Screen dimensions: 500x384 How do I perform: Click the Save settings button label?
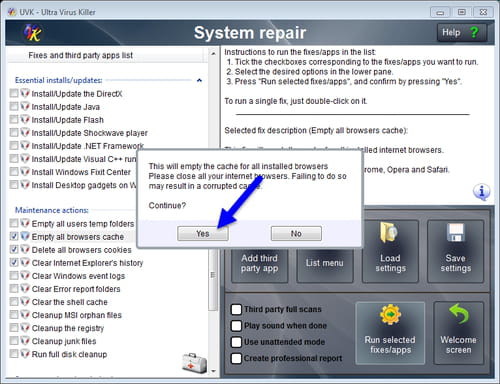tap(456, 263)
